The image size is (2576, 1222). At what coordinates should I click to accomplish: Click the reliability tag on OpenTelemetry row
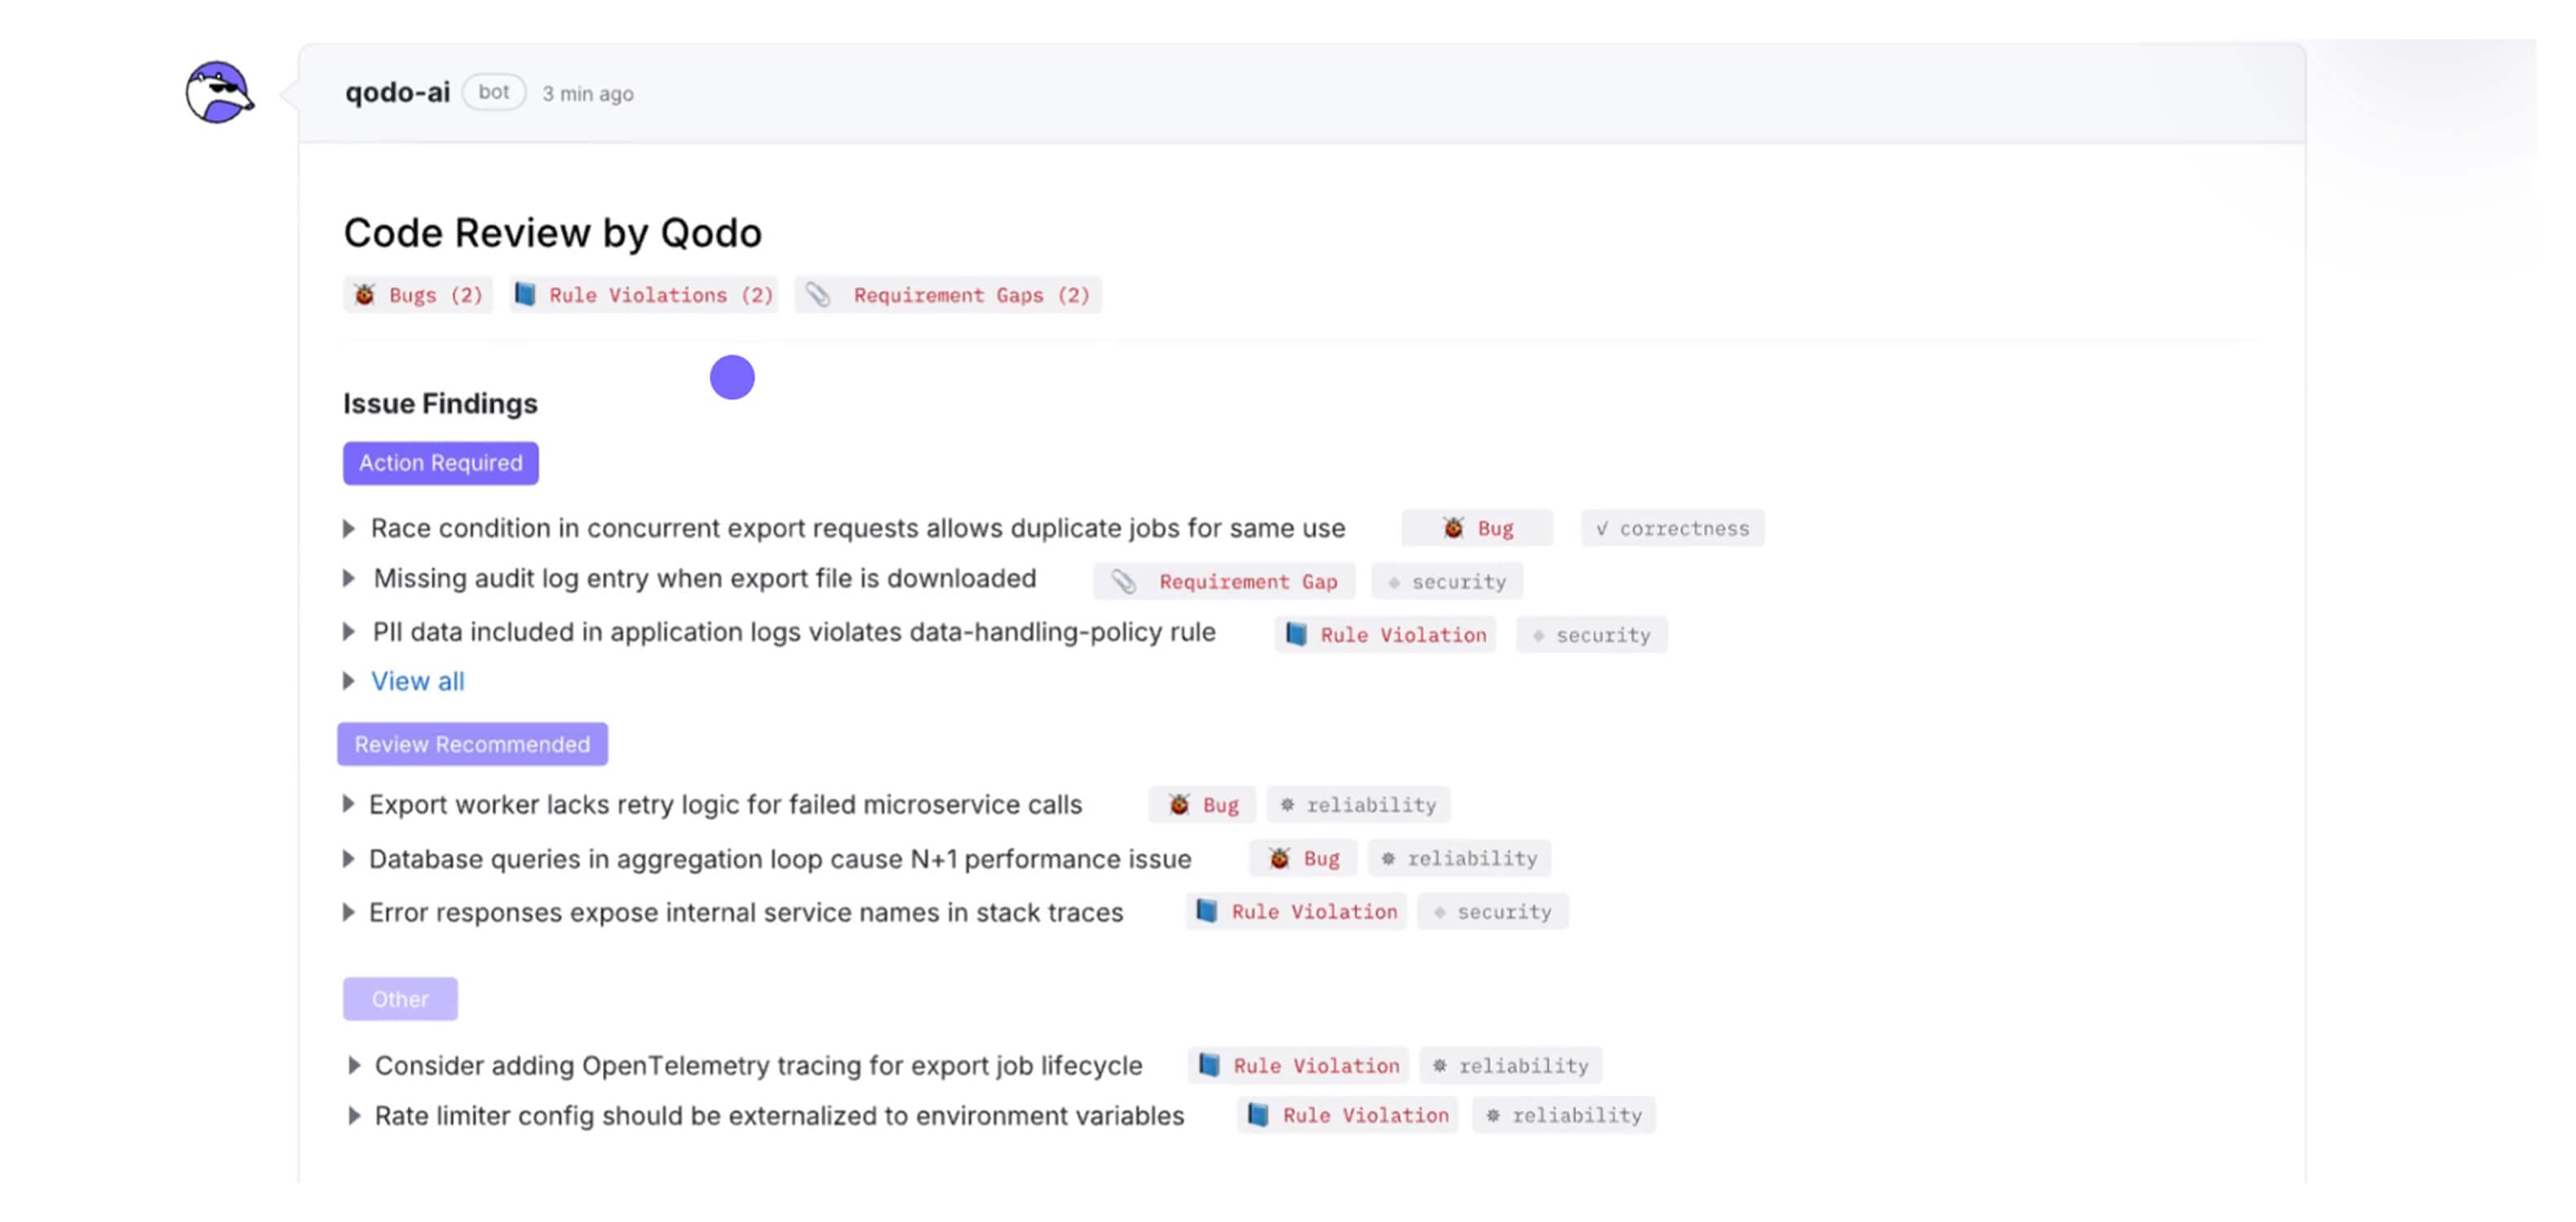pos(1511,1066)
